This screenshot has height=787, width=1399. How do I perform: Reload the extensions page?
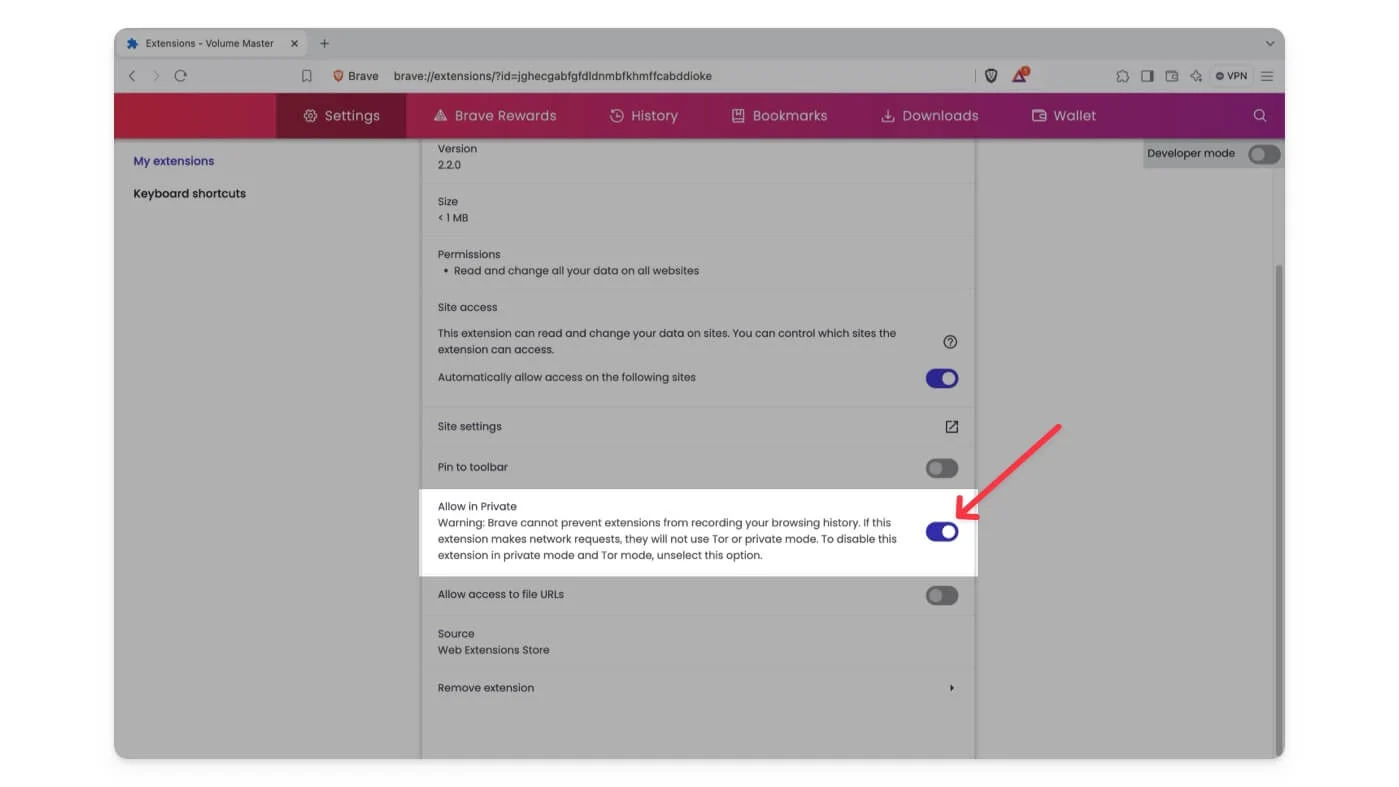[181, 76]
